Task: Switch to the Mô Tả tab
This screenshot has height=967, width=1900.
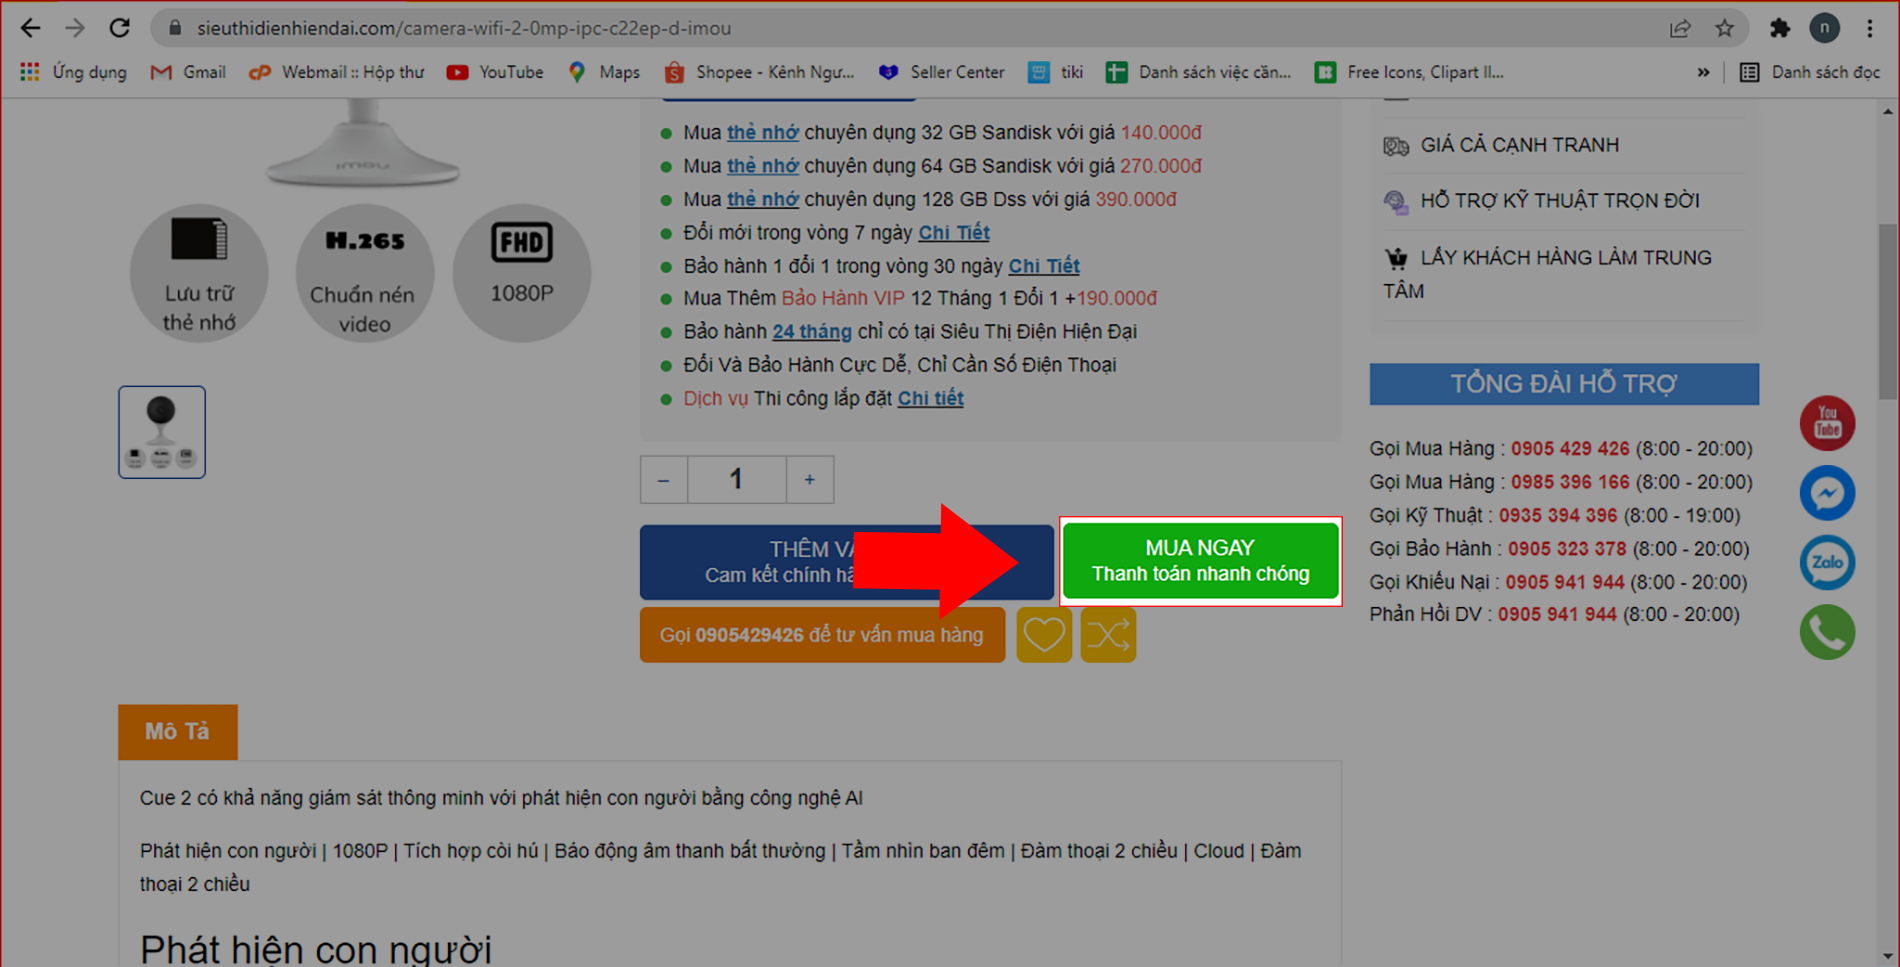Action: point(178,732)
